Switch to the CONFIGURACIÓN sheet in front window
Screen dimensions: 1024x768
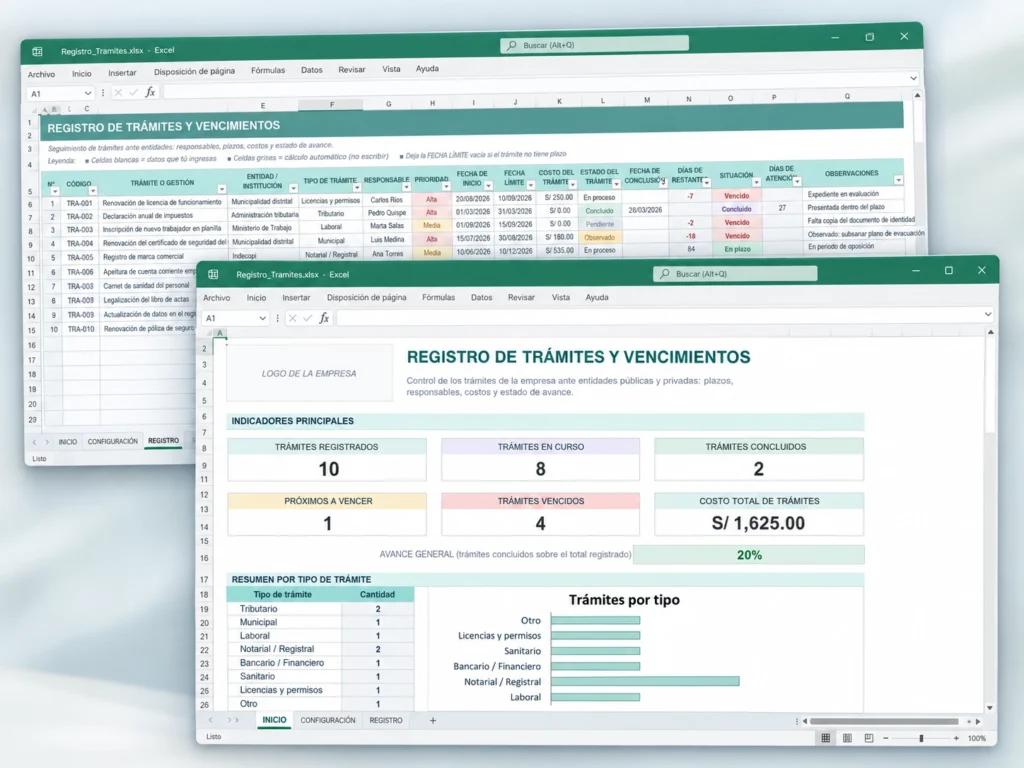point(328,720)
